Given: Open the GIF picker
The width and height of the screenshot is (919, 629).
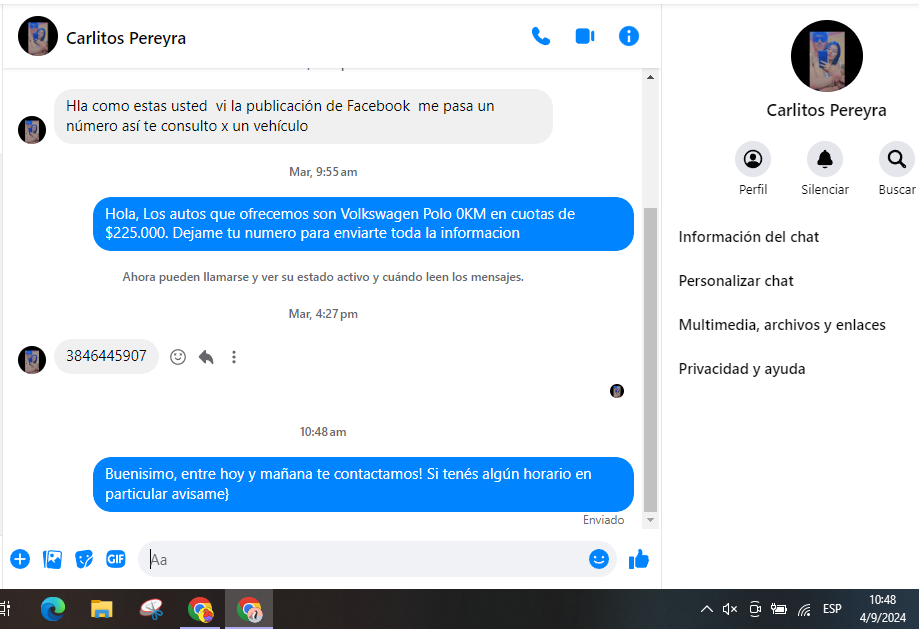Looking at the screenshot, I should click(x=116, y=559).
